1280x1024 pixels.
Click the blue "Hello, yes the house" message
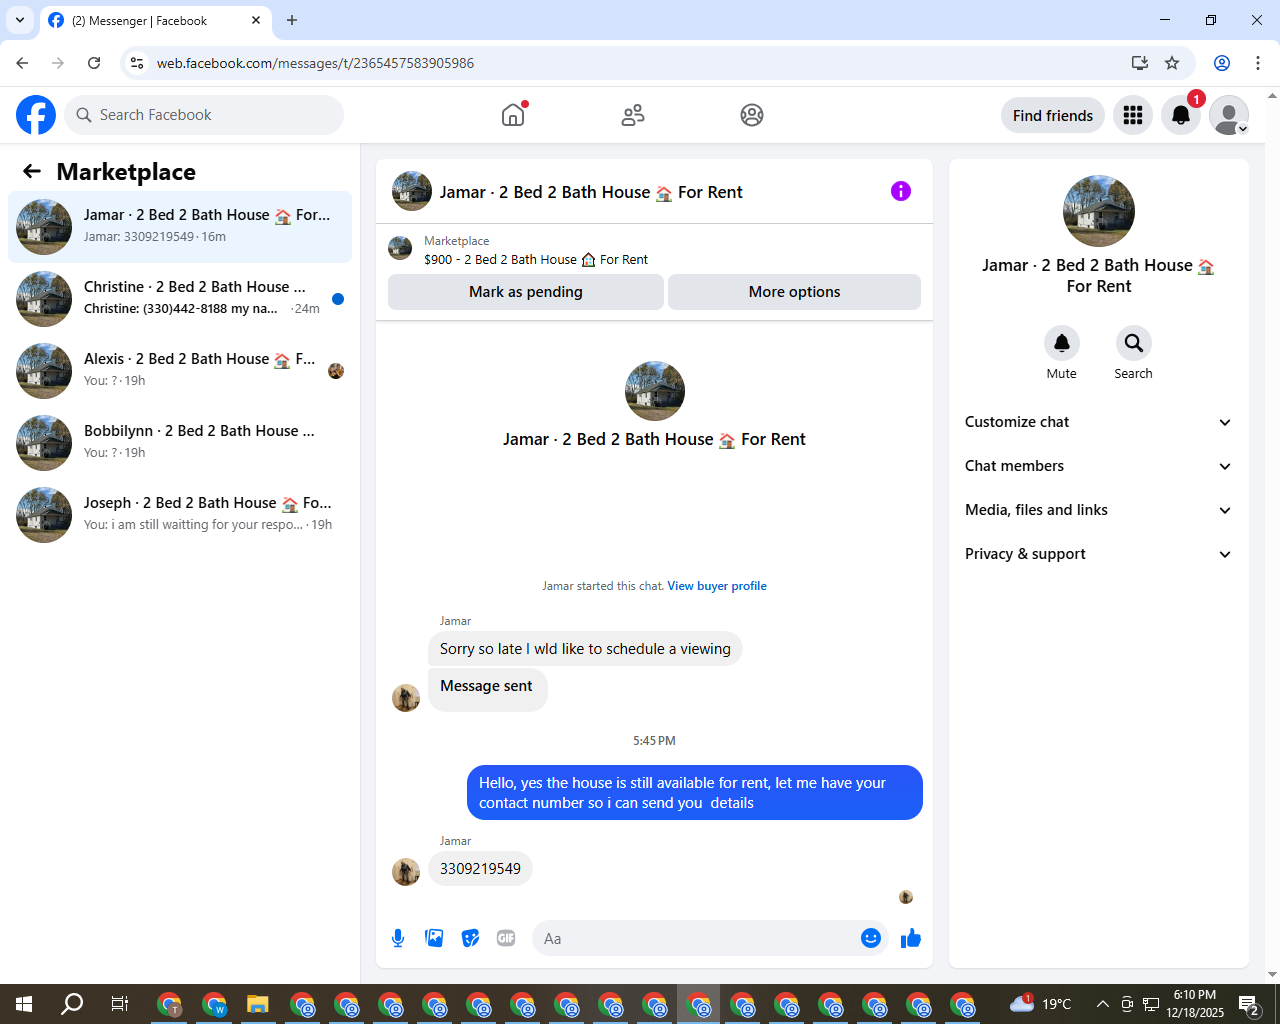point(695,792)
